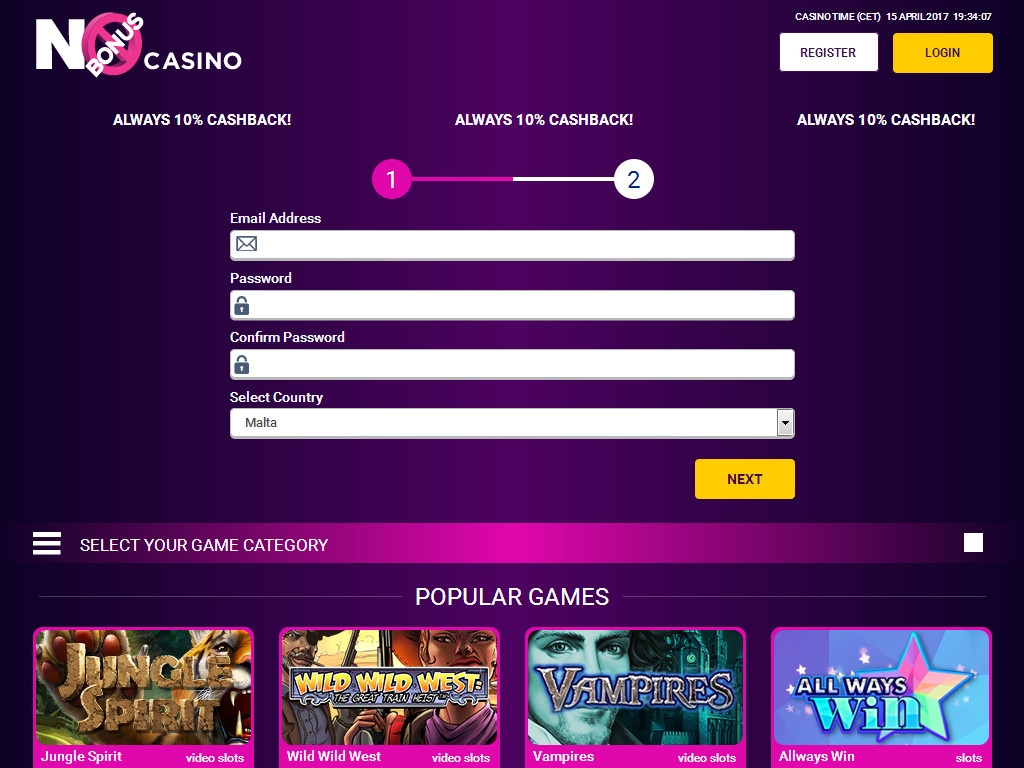Click the yellow Login button
The width and height of the screenshot is (1024, 768).
pos(942,53)
